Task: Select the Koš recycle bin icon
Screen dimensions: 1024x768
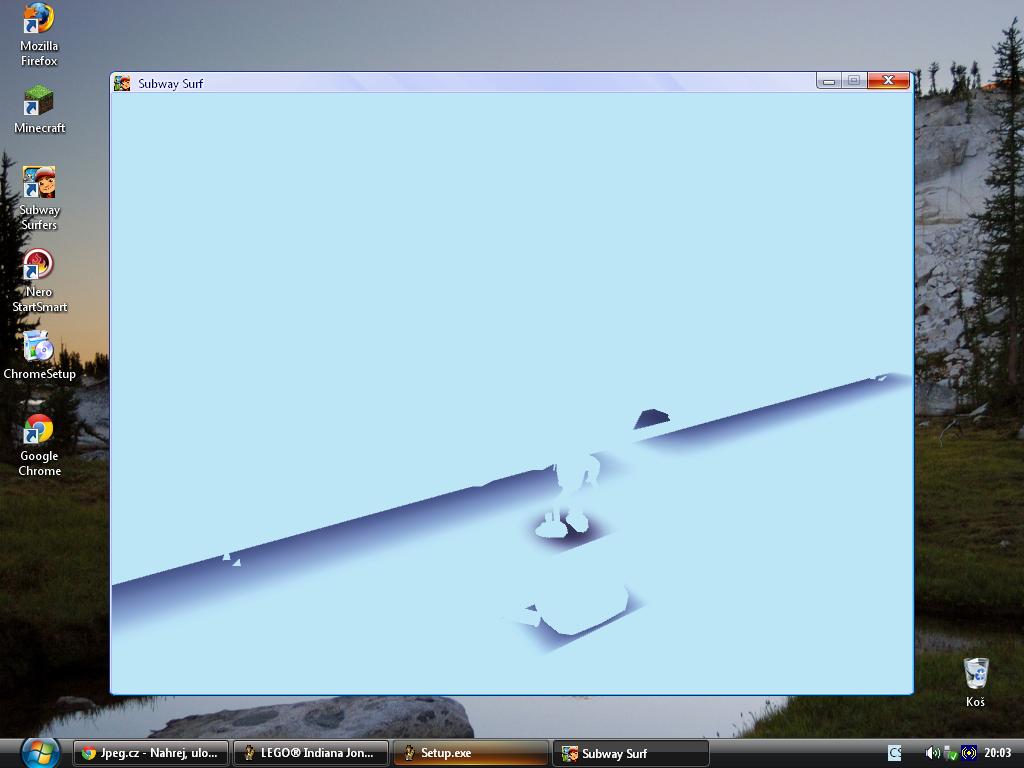Action: [976, 682]
